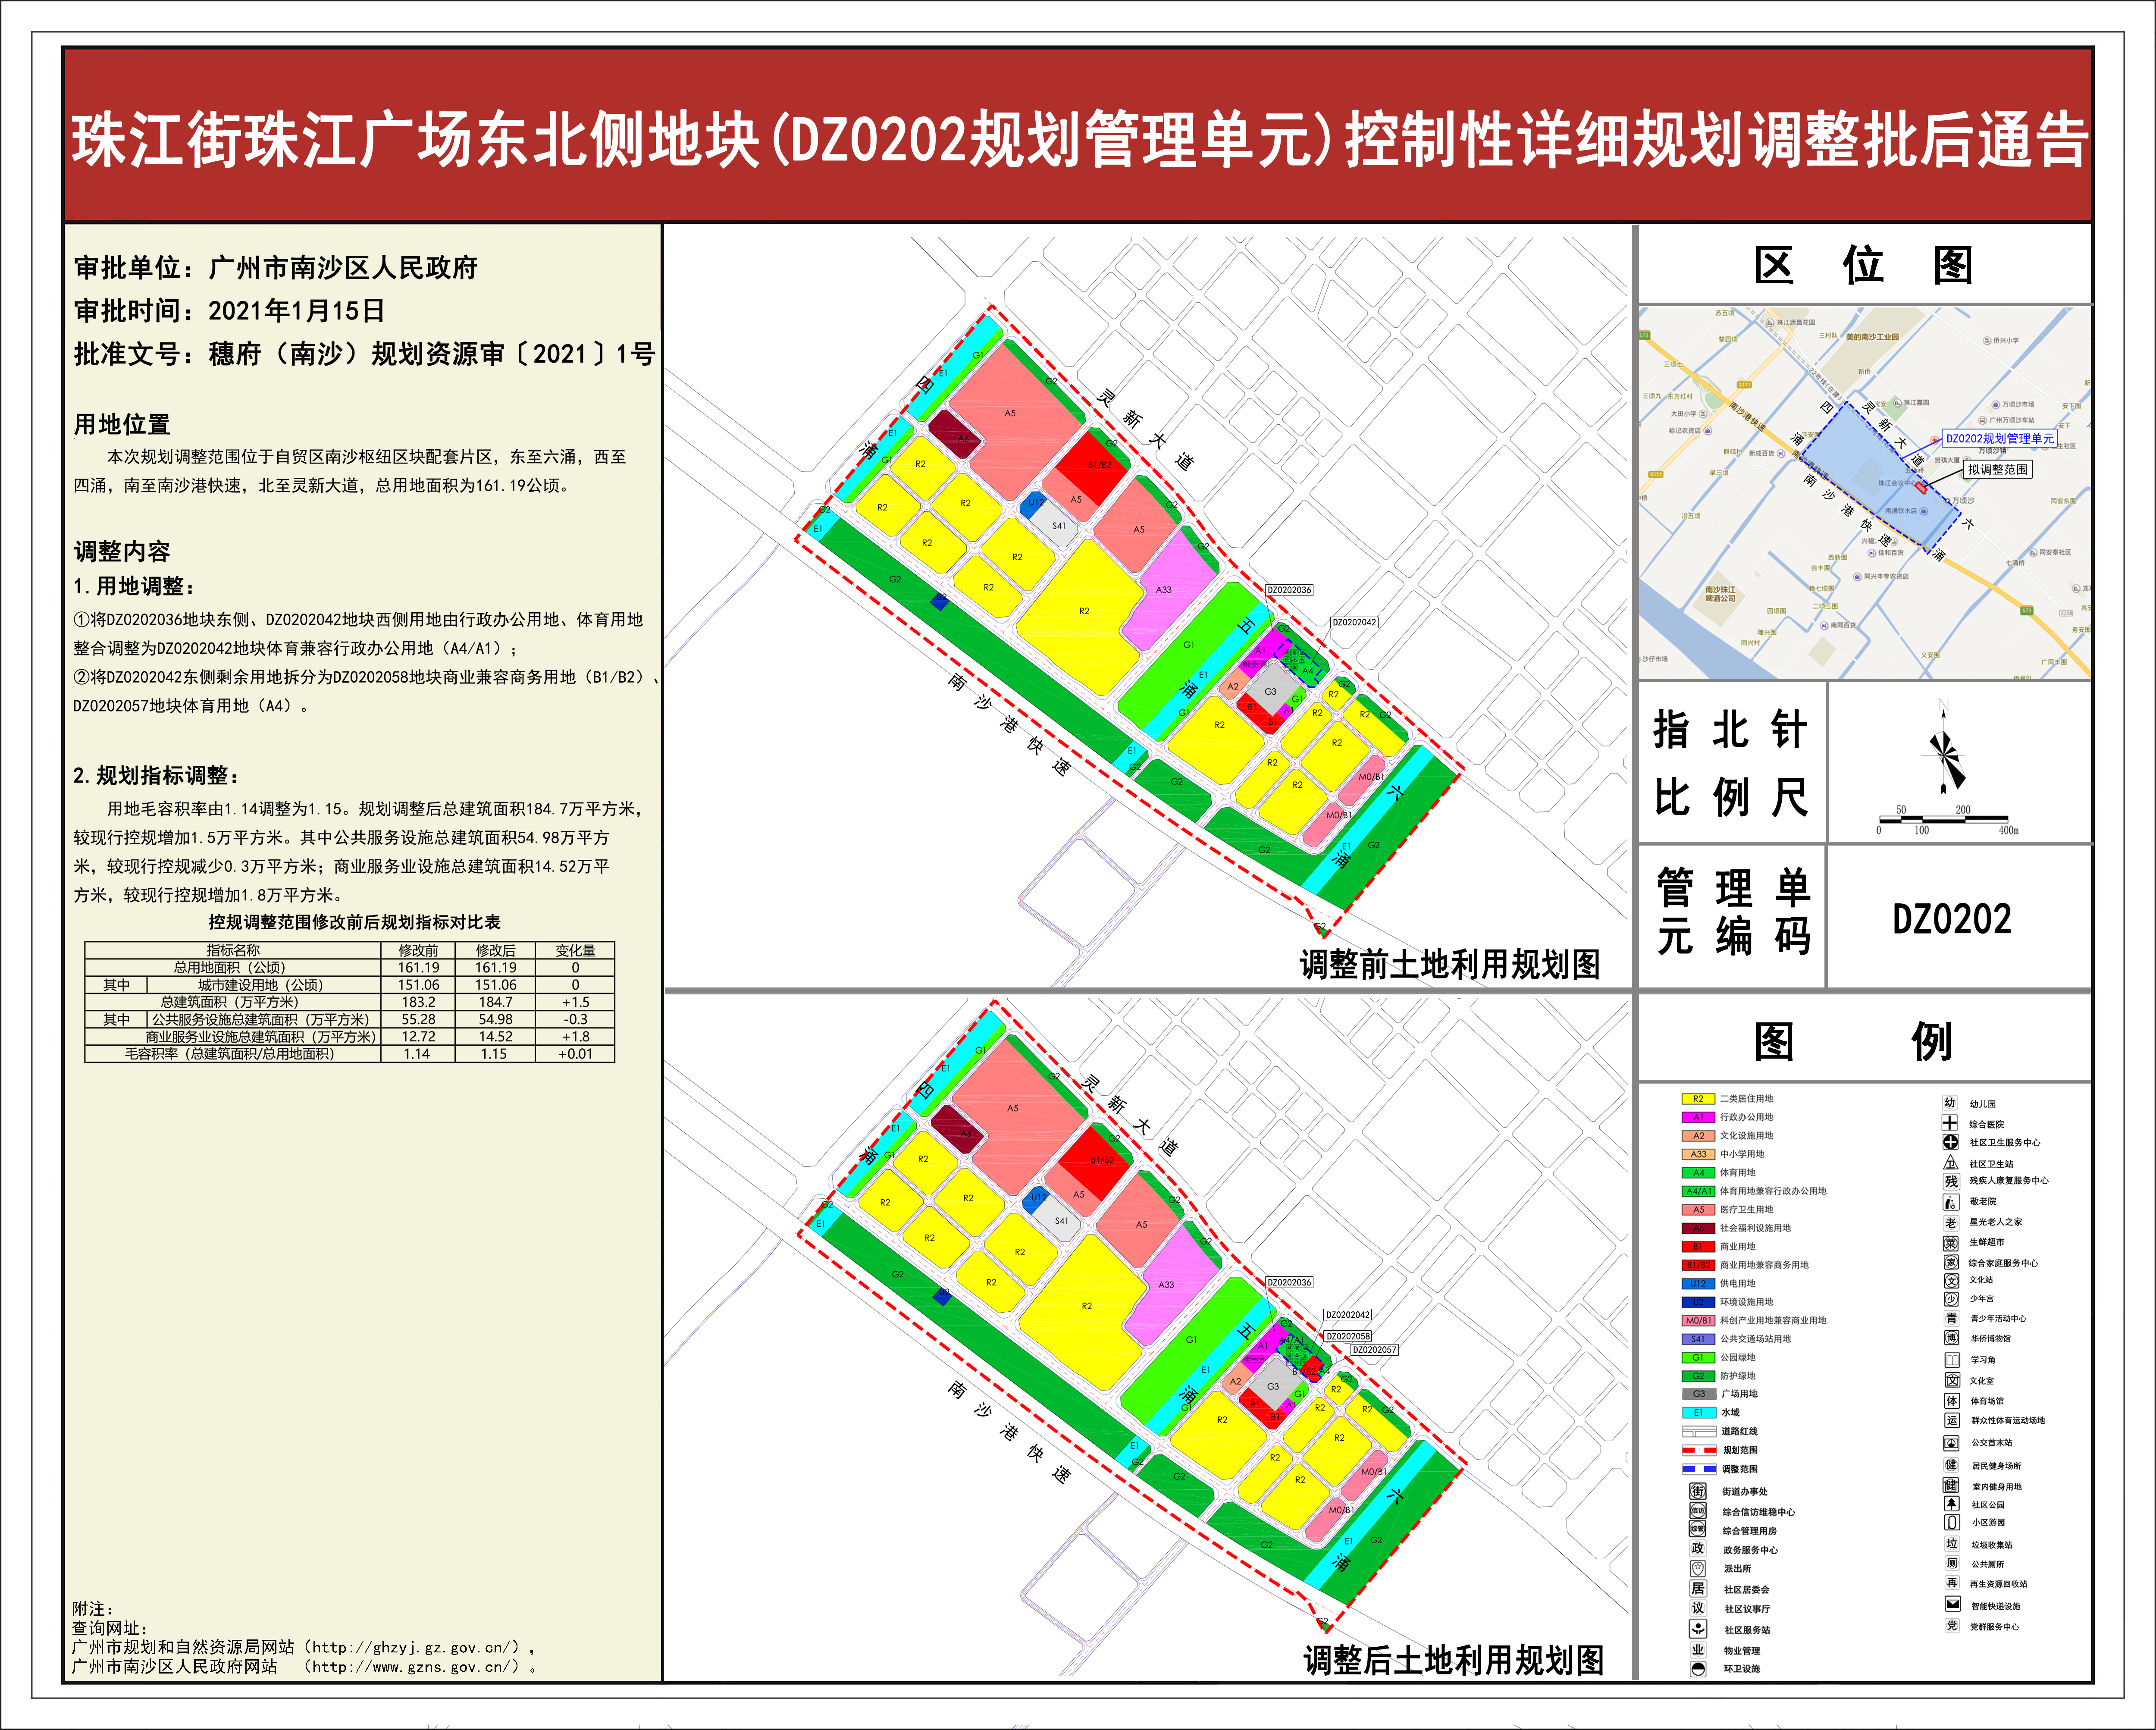Select the 垃圾收集站 legend icon
2156x1730 pixels.
click(1952, 1544)
